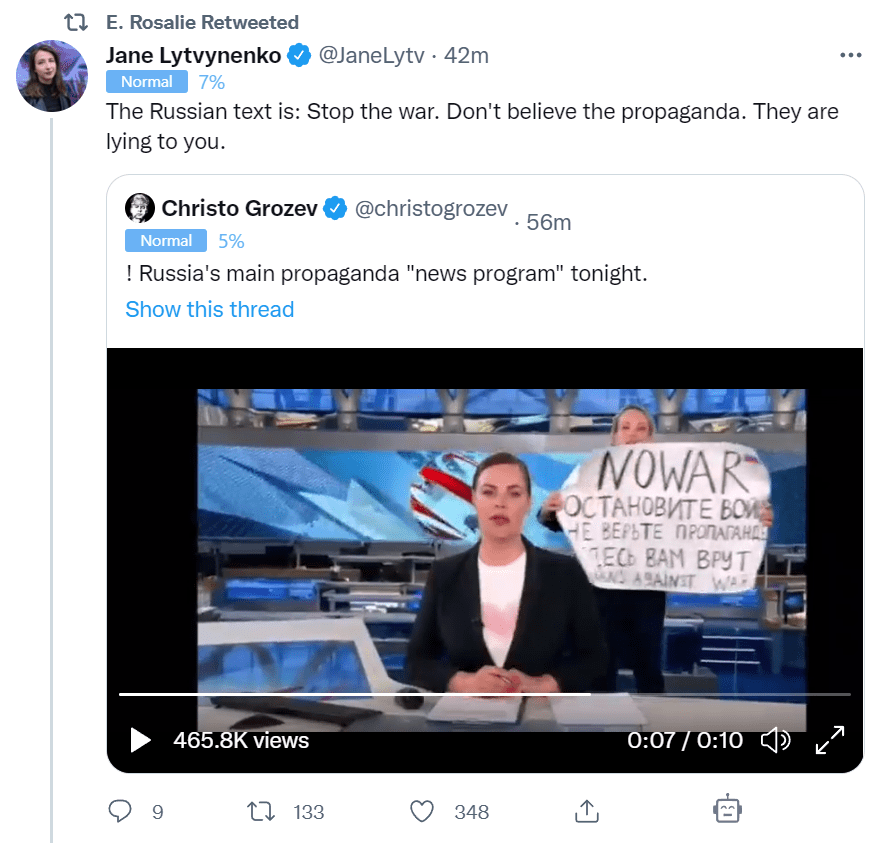Screen dimensions: 879x843
Task: Click the Normal badge next to 7%
Action: point(146,82)
